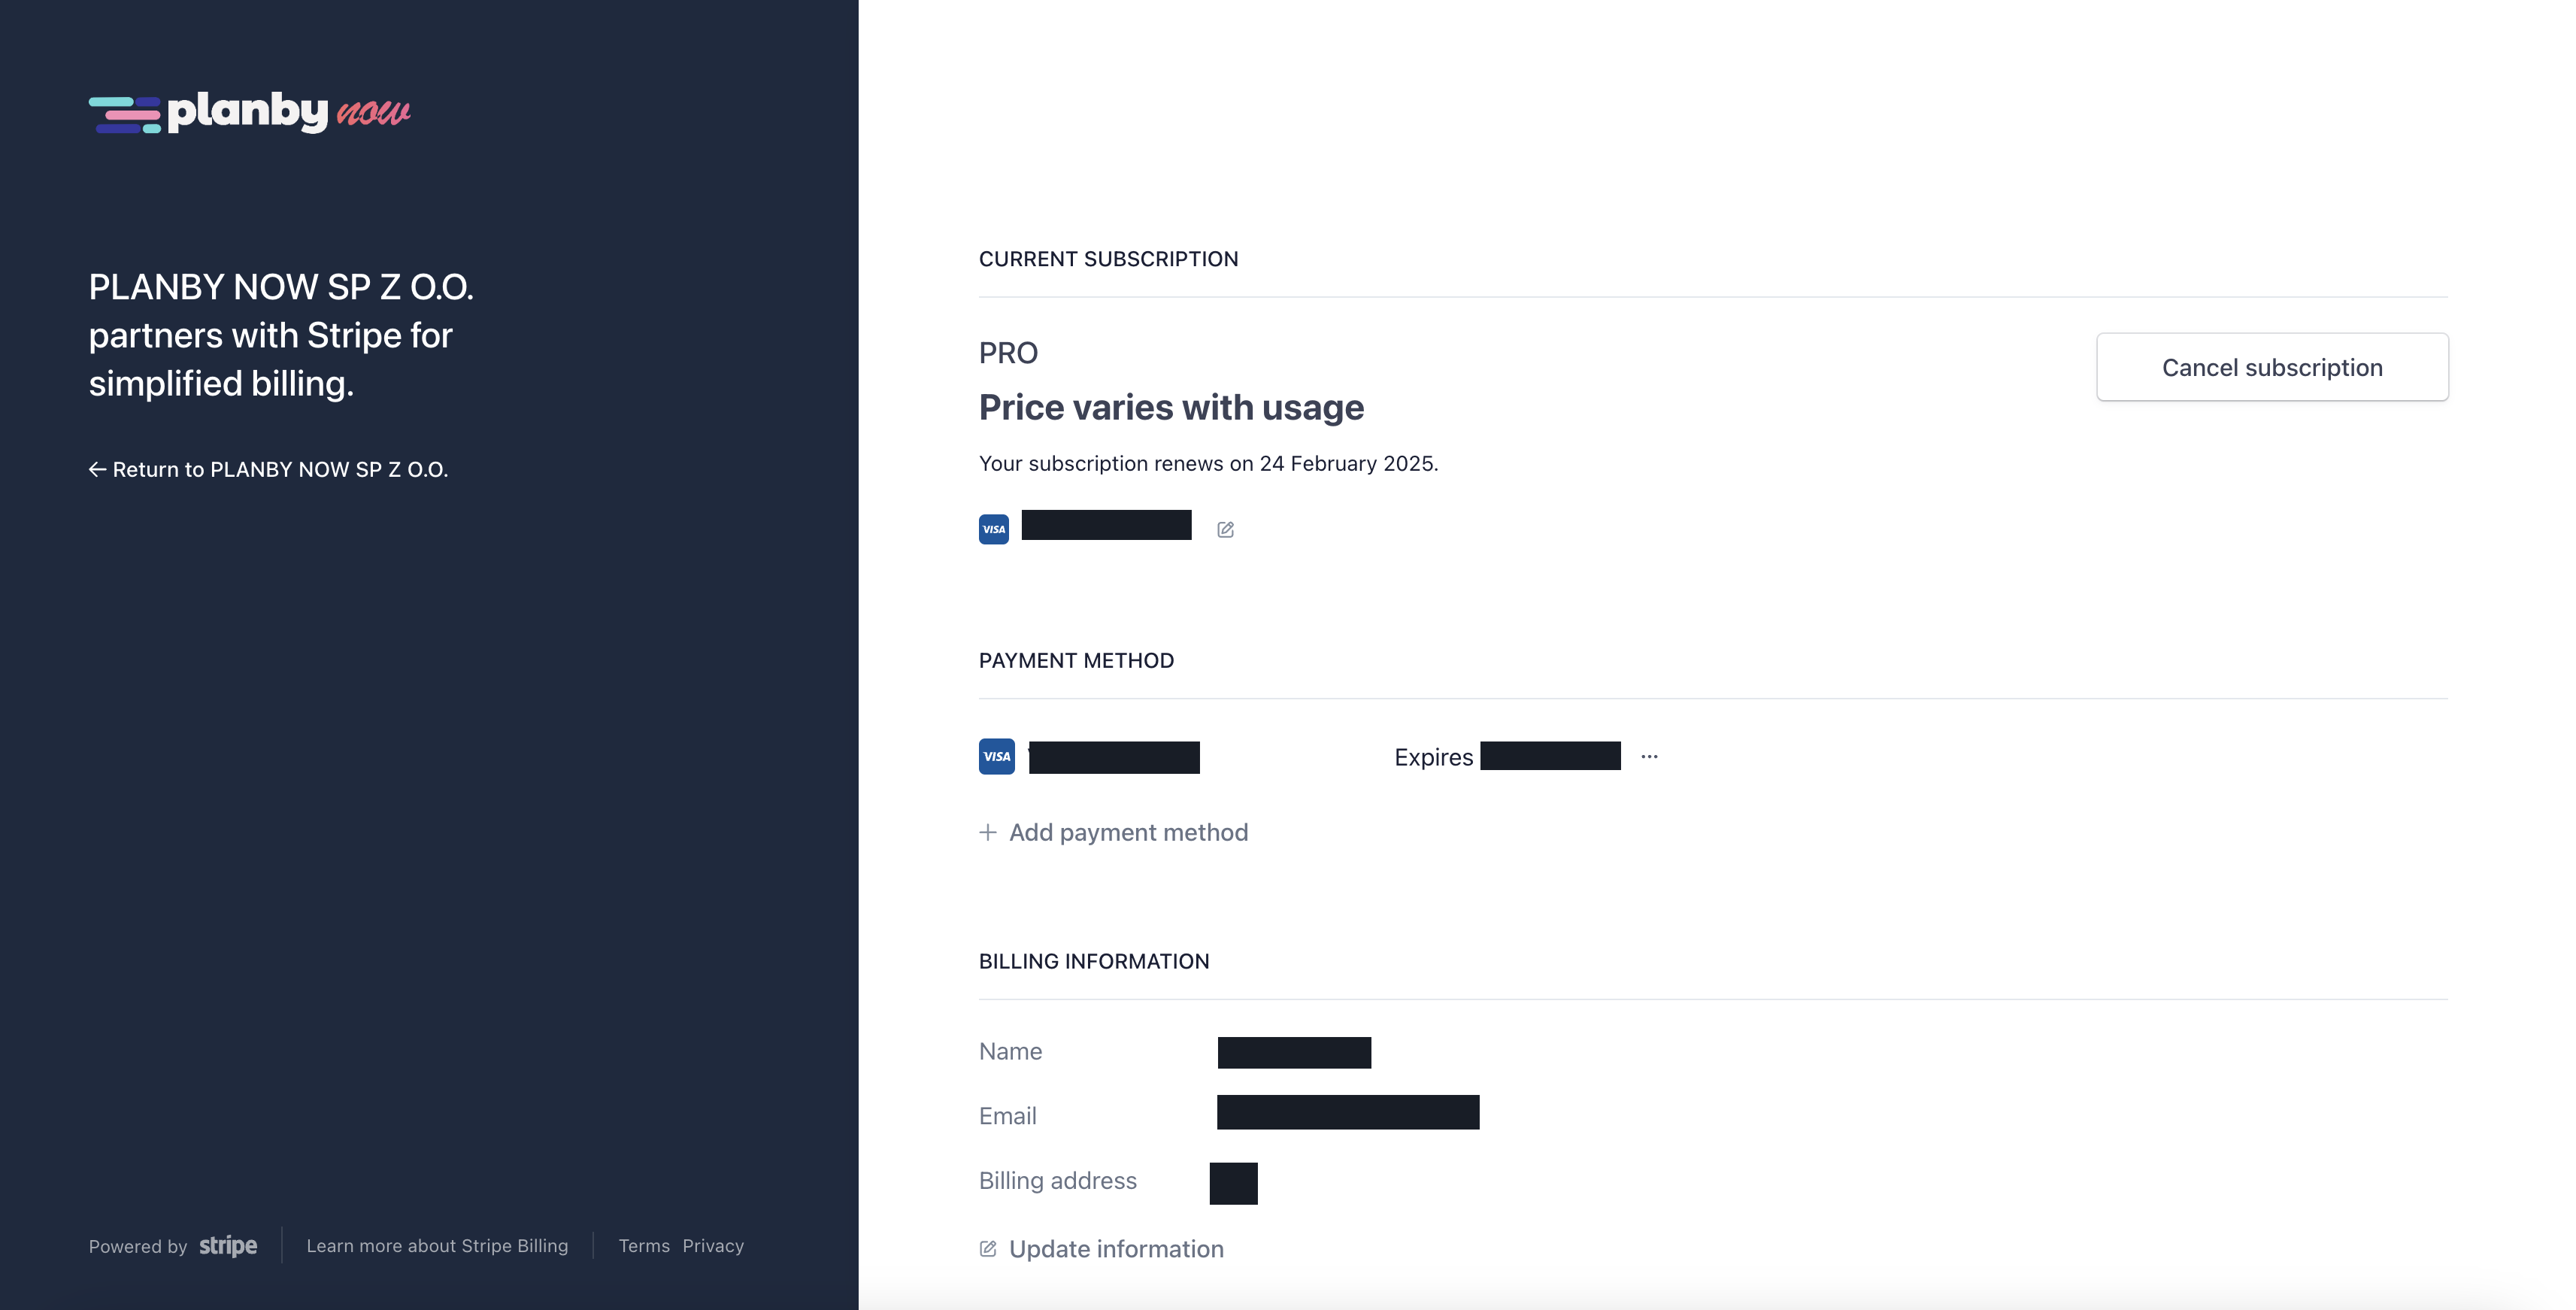Screen dimensions: 2576x1310
Task: Click the Visa icon in Payment Method section
Action: click(x=996, y=756)
